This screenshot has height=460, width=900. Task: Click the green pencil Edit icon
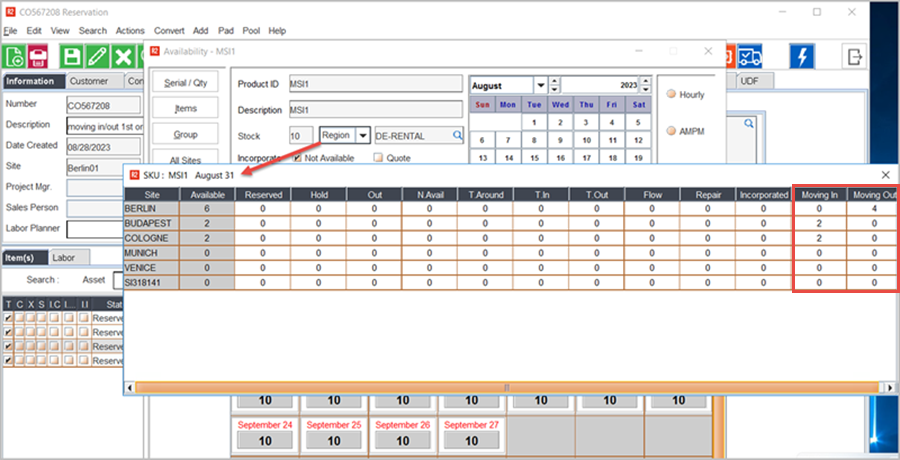[97, 57]
